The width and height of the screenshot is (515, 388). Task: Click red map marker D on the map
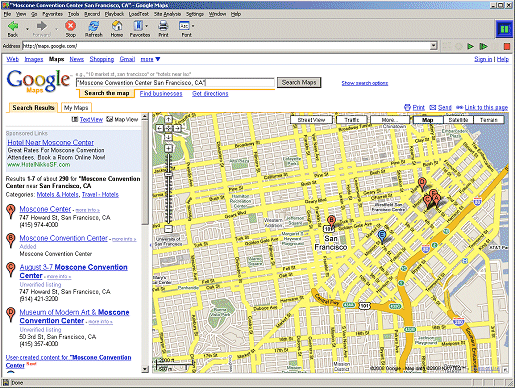[422, 184]
